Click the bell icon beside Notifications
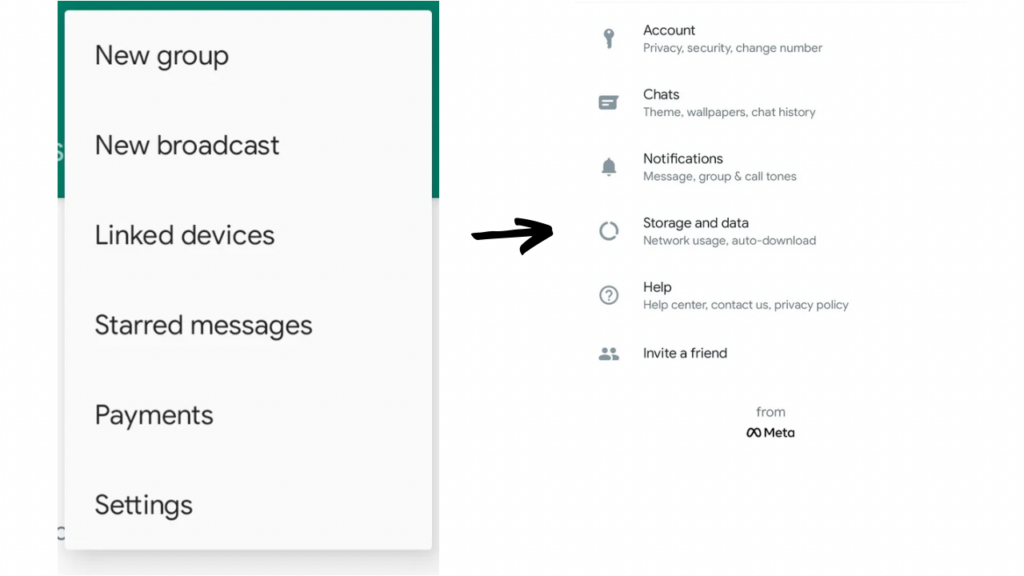The height and width of the screenshot is (576, 1024). click(608, 167)
